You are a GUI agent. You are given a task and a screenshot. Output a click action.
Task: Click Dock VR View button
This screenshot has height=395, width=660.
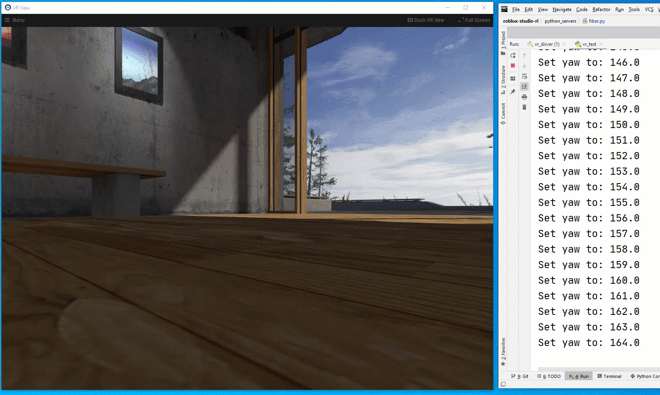click(x=426, y=20)
